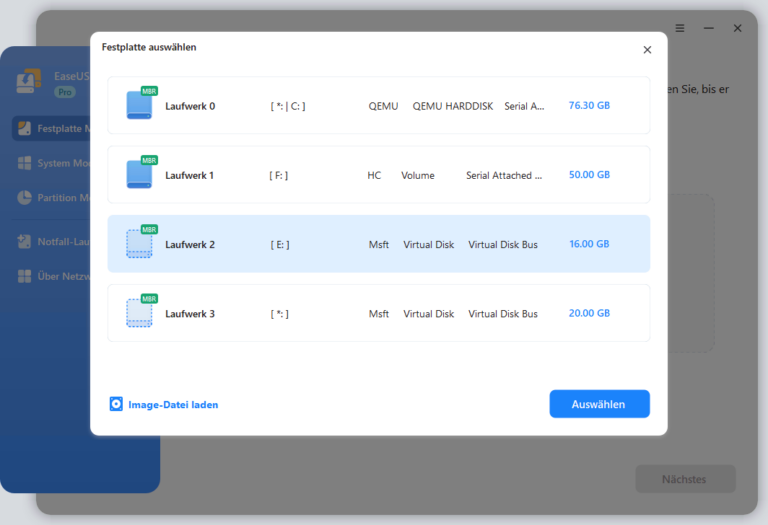The width and height of the screenshot is (768, 525).
Task: Click the 76.30 GB size value
Action: pyautogui.click(x=589, y=105)
